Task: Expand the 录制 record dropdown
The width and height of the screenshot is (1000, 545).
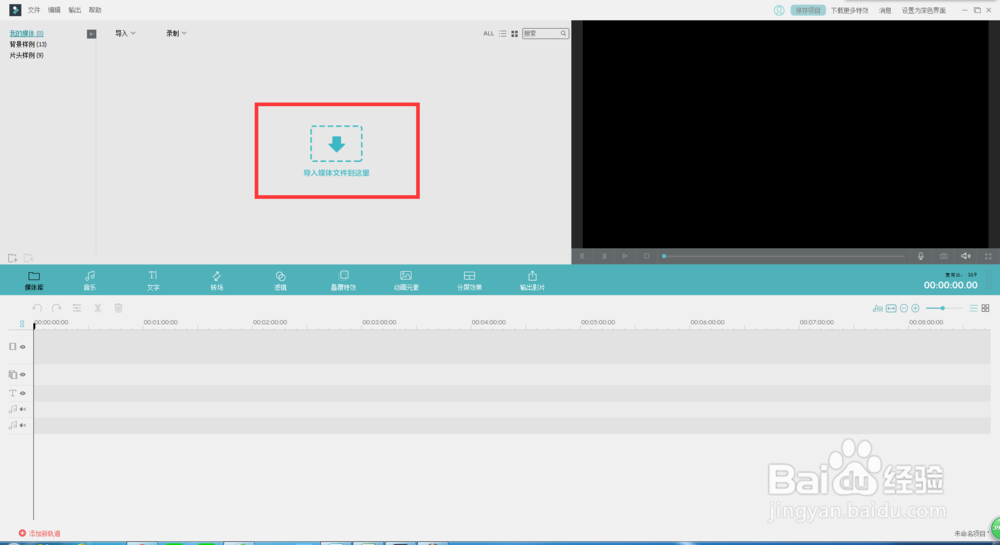Action: 176,33
